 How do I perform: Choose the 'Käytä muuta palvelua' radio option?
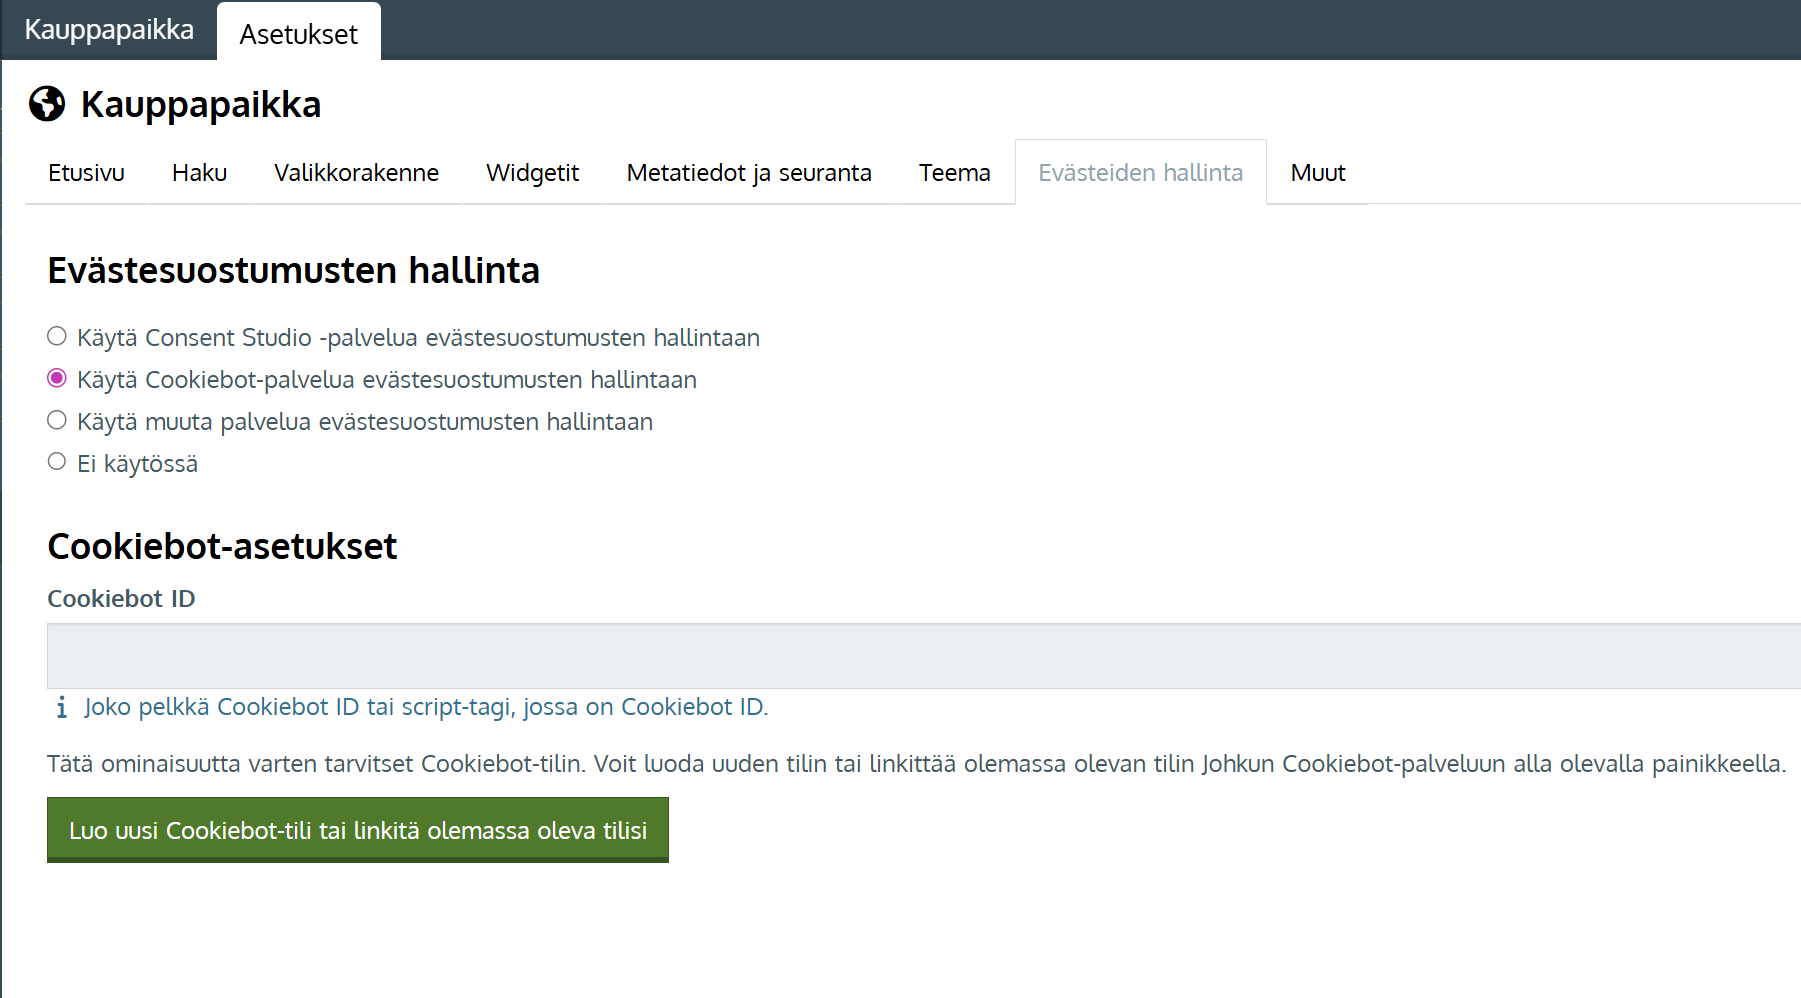click(57, 421)
